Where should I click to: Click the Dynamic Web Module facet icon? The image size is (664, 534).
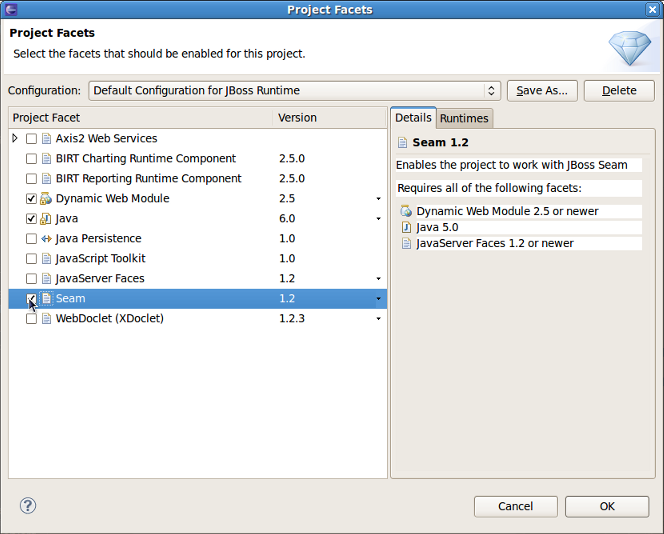46,199
